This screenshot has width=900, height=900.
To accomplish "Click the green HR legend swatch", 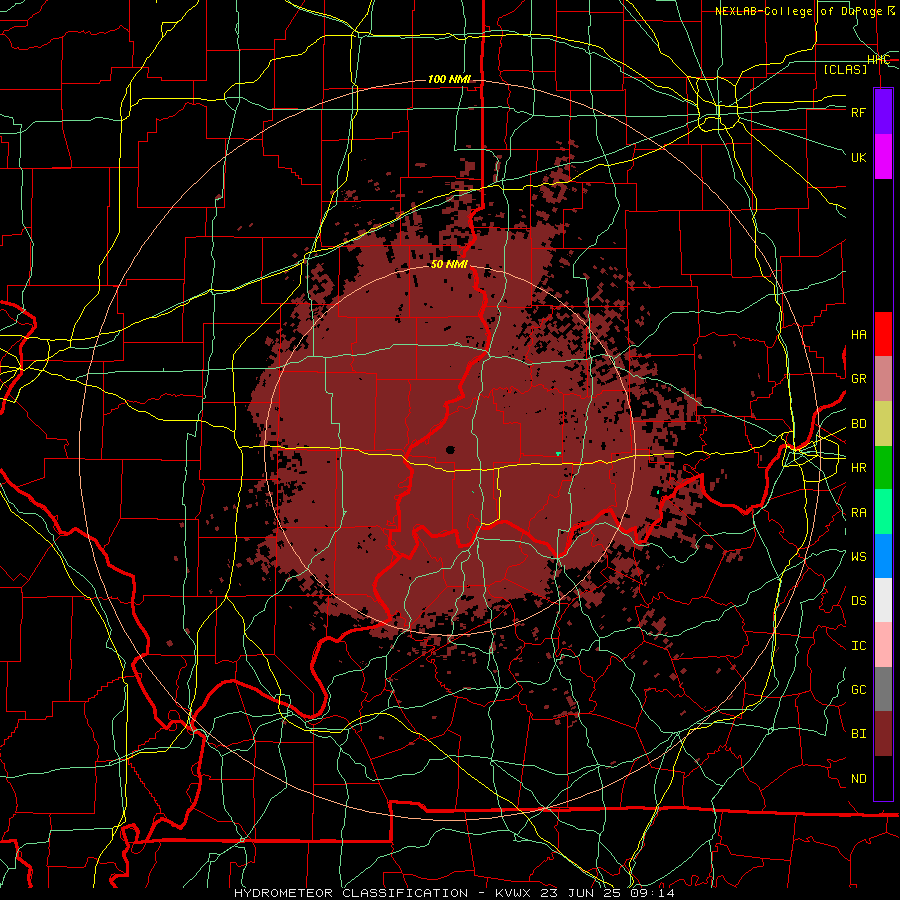I will tap(883, 467).
